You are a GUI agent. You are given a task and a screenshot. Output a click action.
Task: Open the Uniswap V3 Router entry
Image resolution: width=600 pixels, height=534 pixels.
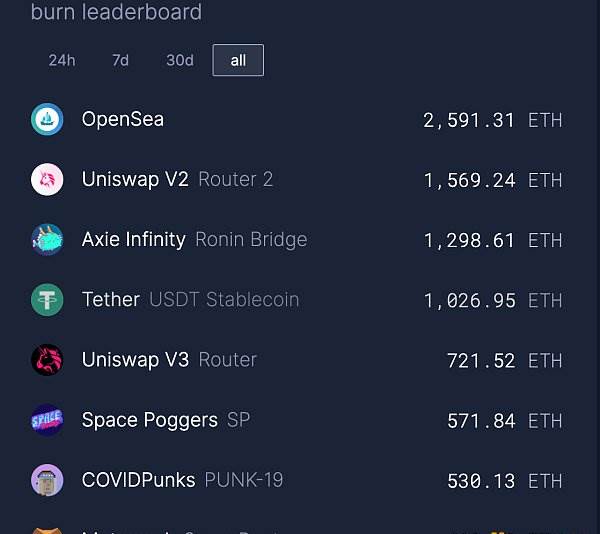pyautogui.click(x=169, y=360)
